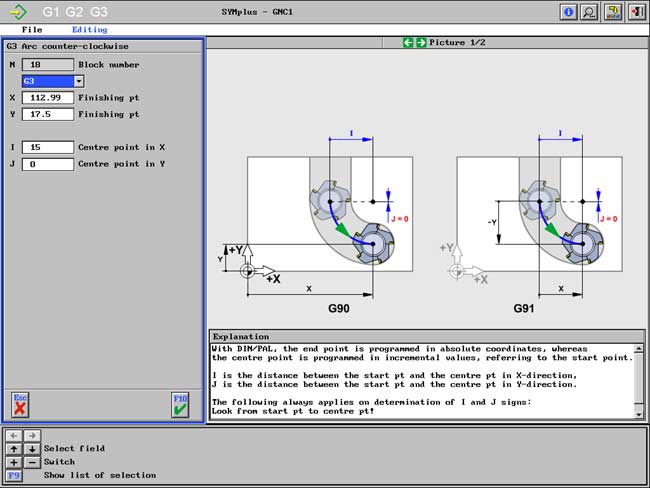Viewport: 650px width, 488px height.
Task: Select the I centre point in X field
Action: pos(47,147)
